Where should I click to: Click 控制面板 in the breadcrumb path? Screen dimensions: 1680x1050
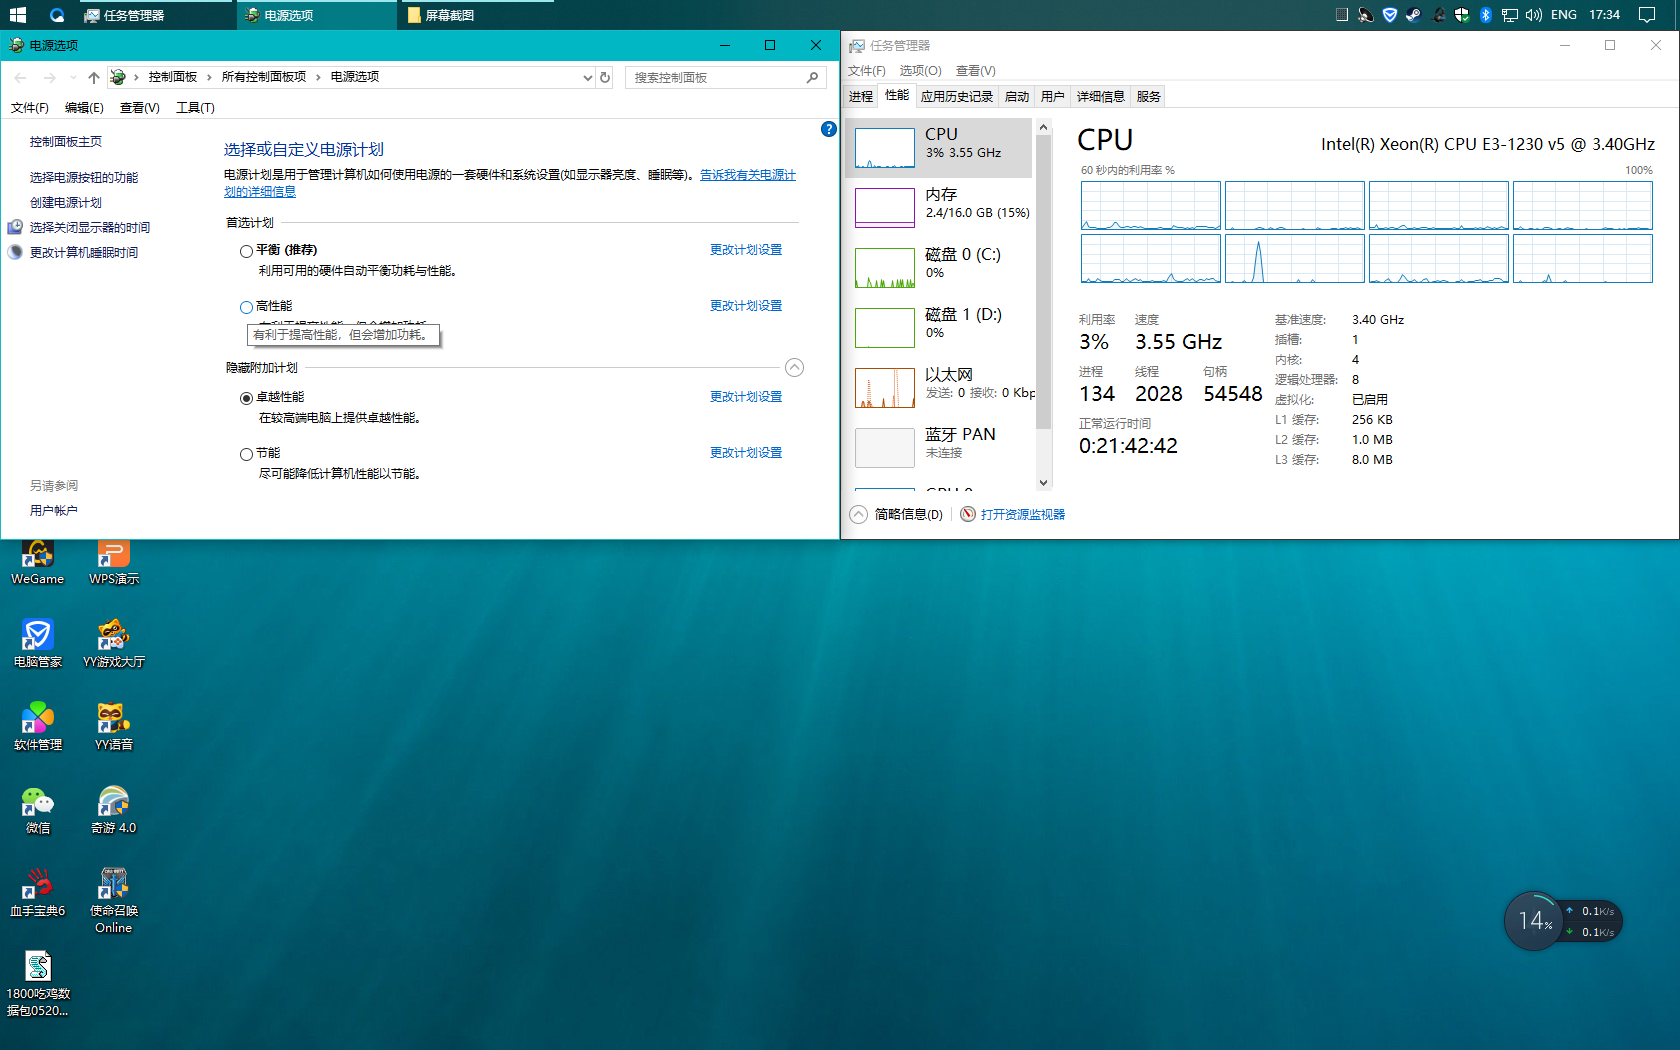click(173, 77)
